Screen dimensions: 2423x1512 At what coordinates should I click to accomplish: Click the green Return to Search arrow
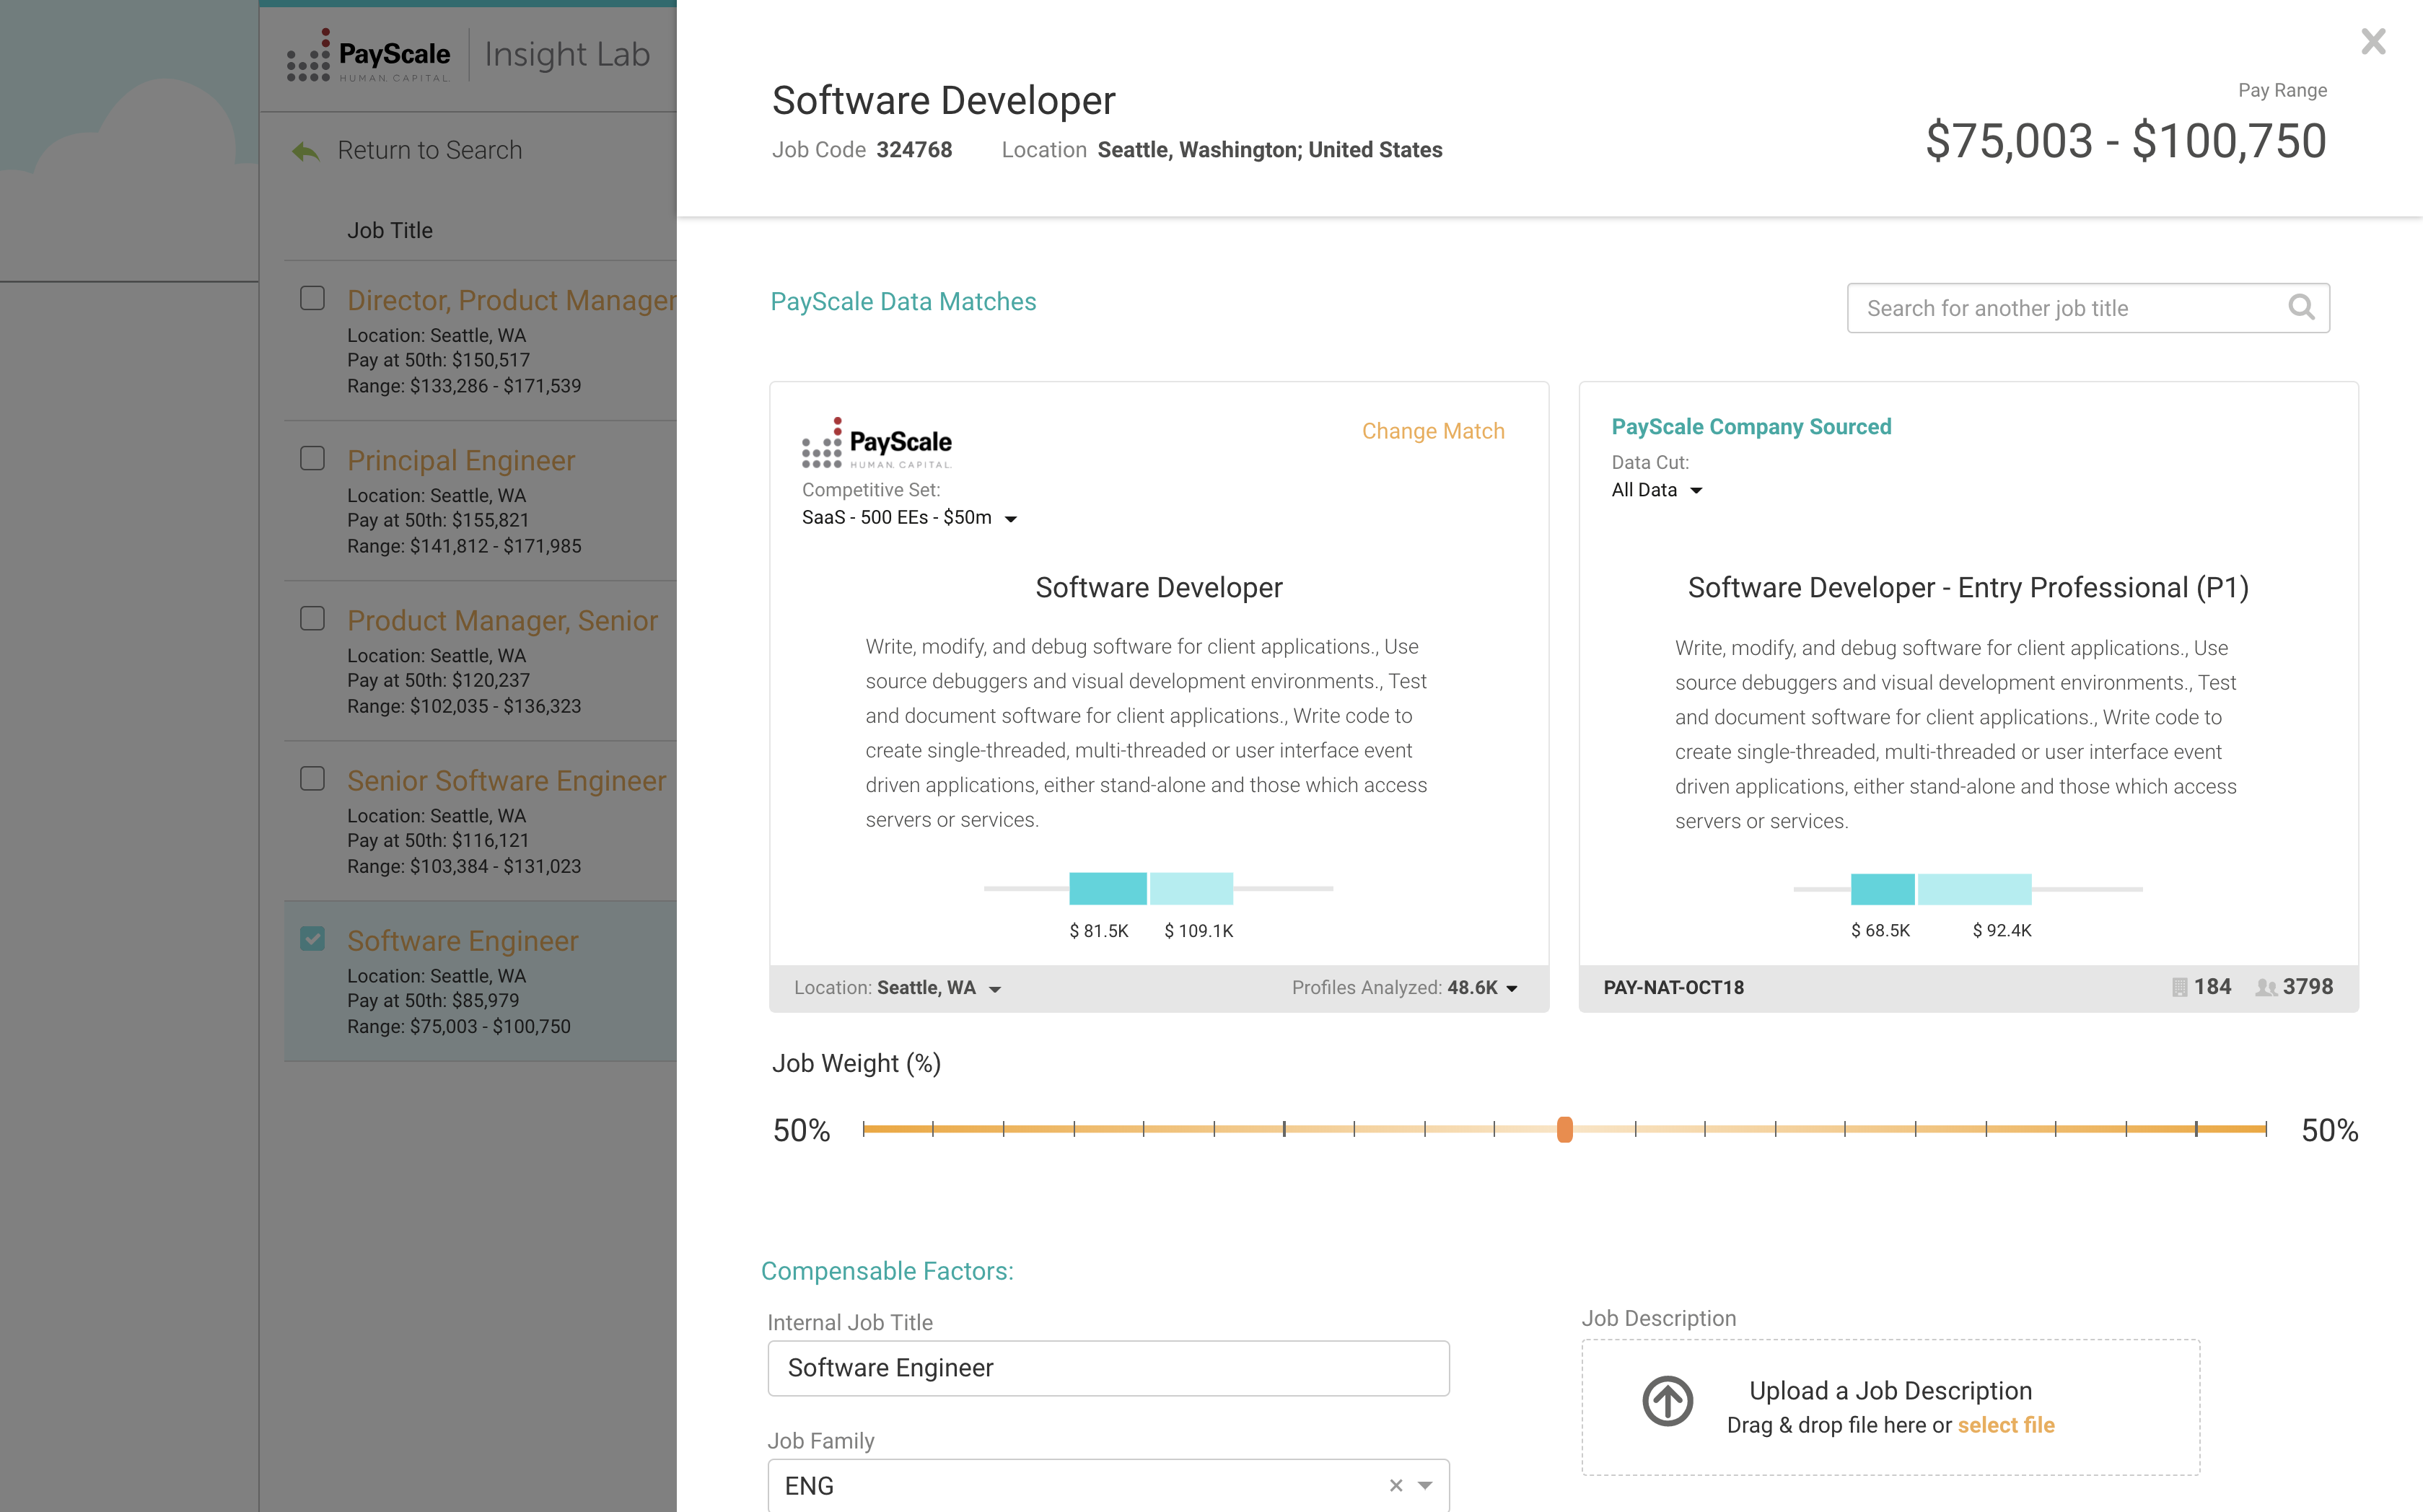pos(305,151)
